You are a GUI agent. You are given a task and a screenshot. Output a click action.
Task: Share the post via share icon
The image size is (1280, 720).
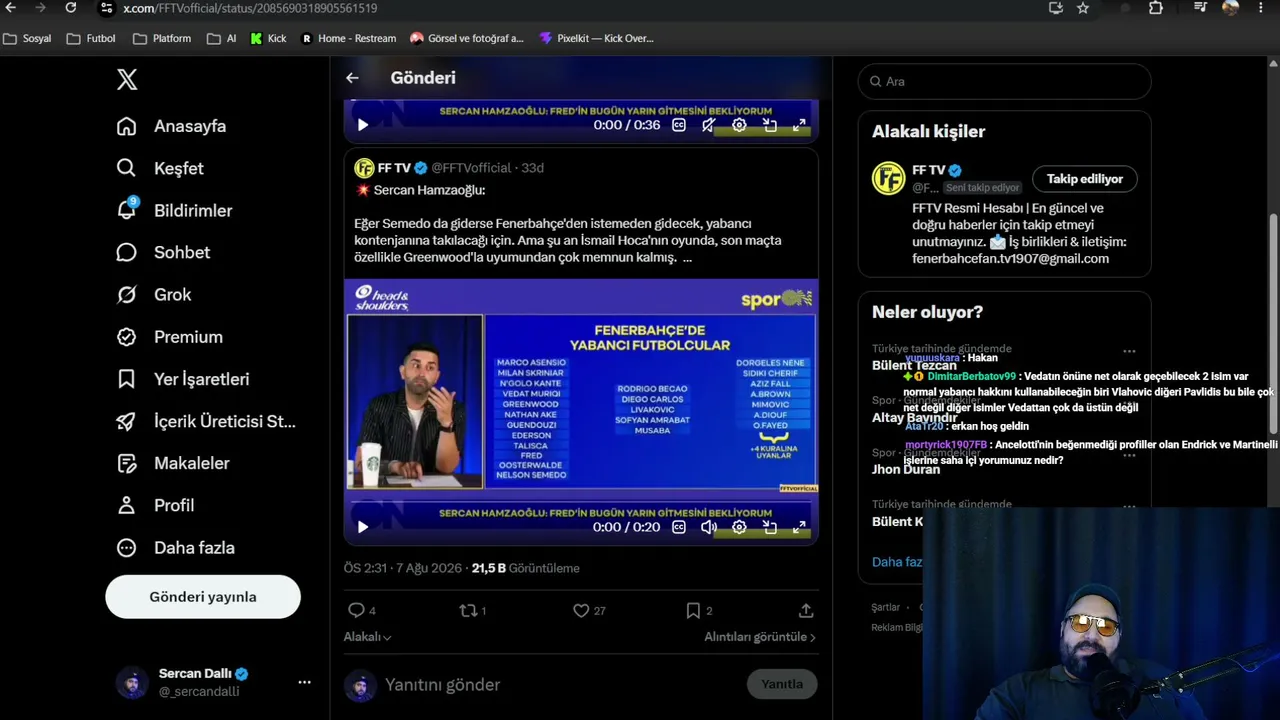[x=806, y=610]
